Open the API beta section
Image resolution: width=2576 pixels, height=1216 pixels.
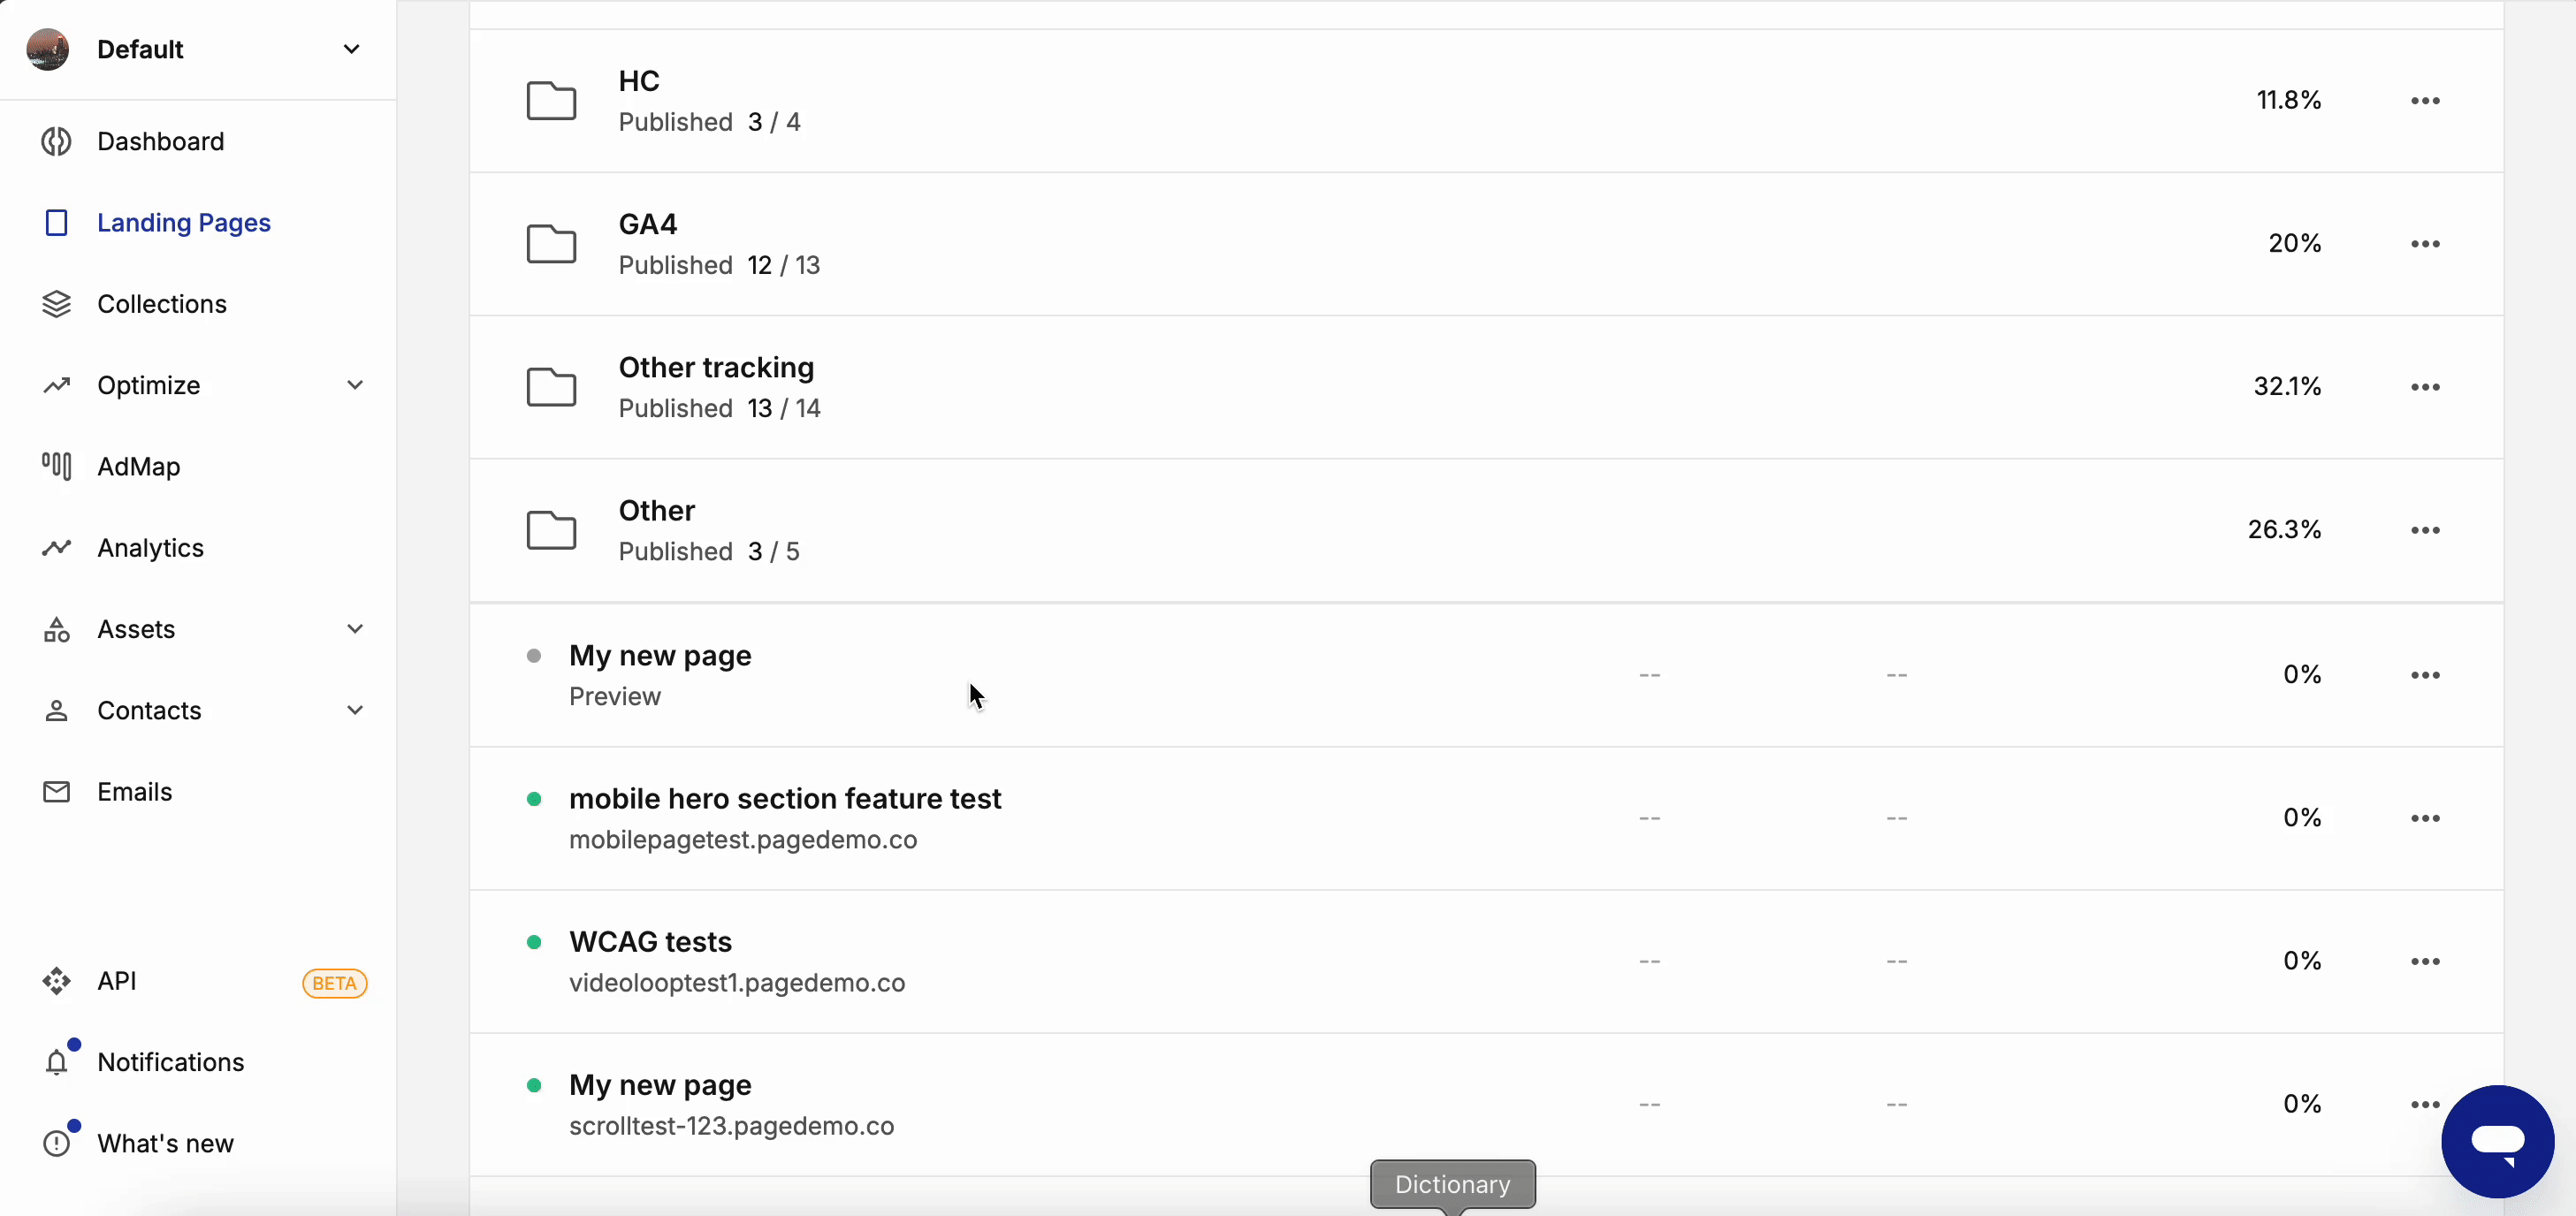pyautogui.click(x=117, y=981)
